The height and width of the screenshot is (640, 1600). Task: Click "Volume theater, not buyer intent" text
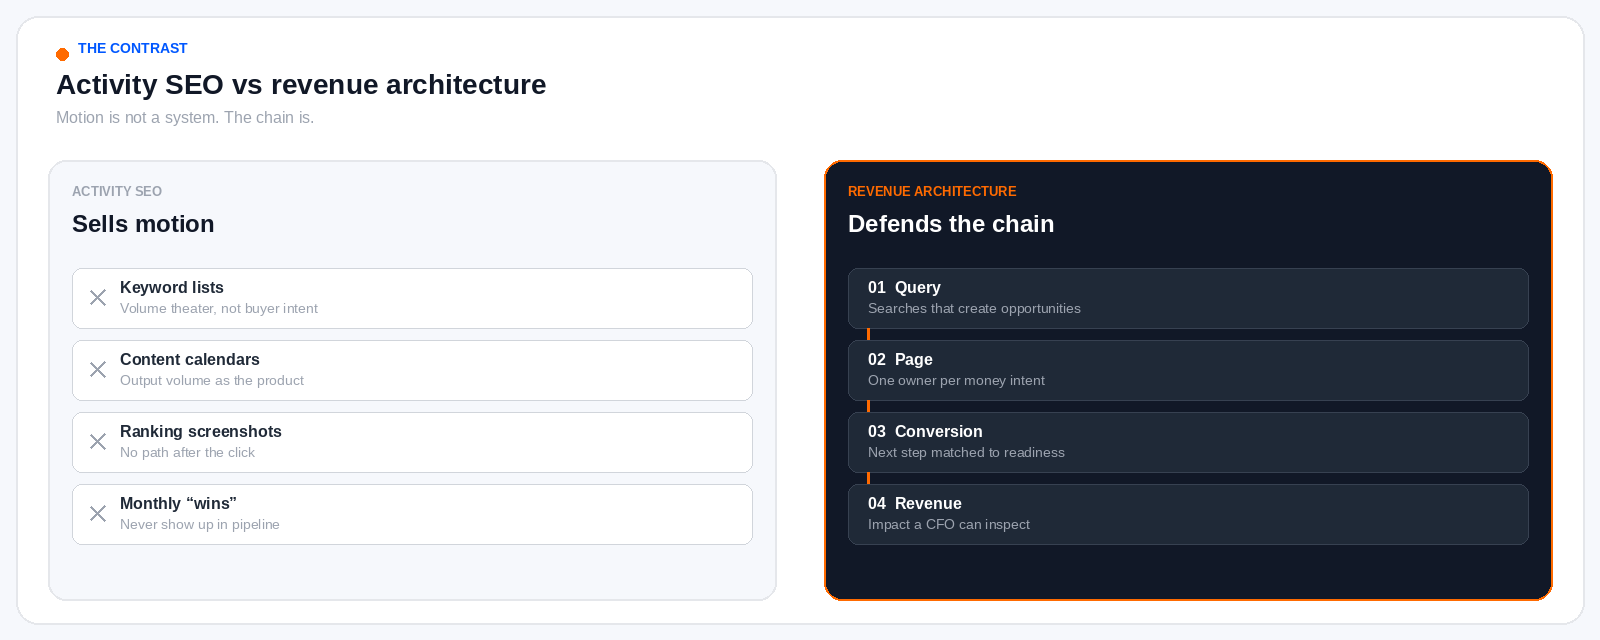point(219,308)
